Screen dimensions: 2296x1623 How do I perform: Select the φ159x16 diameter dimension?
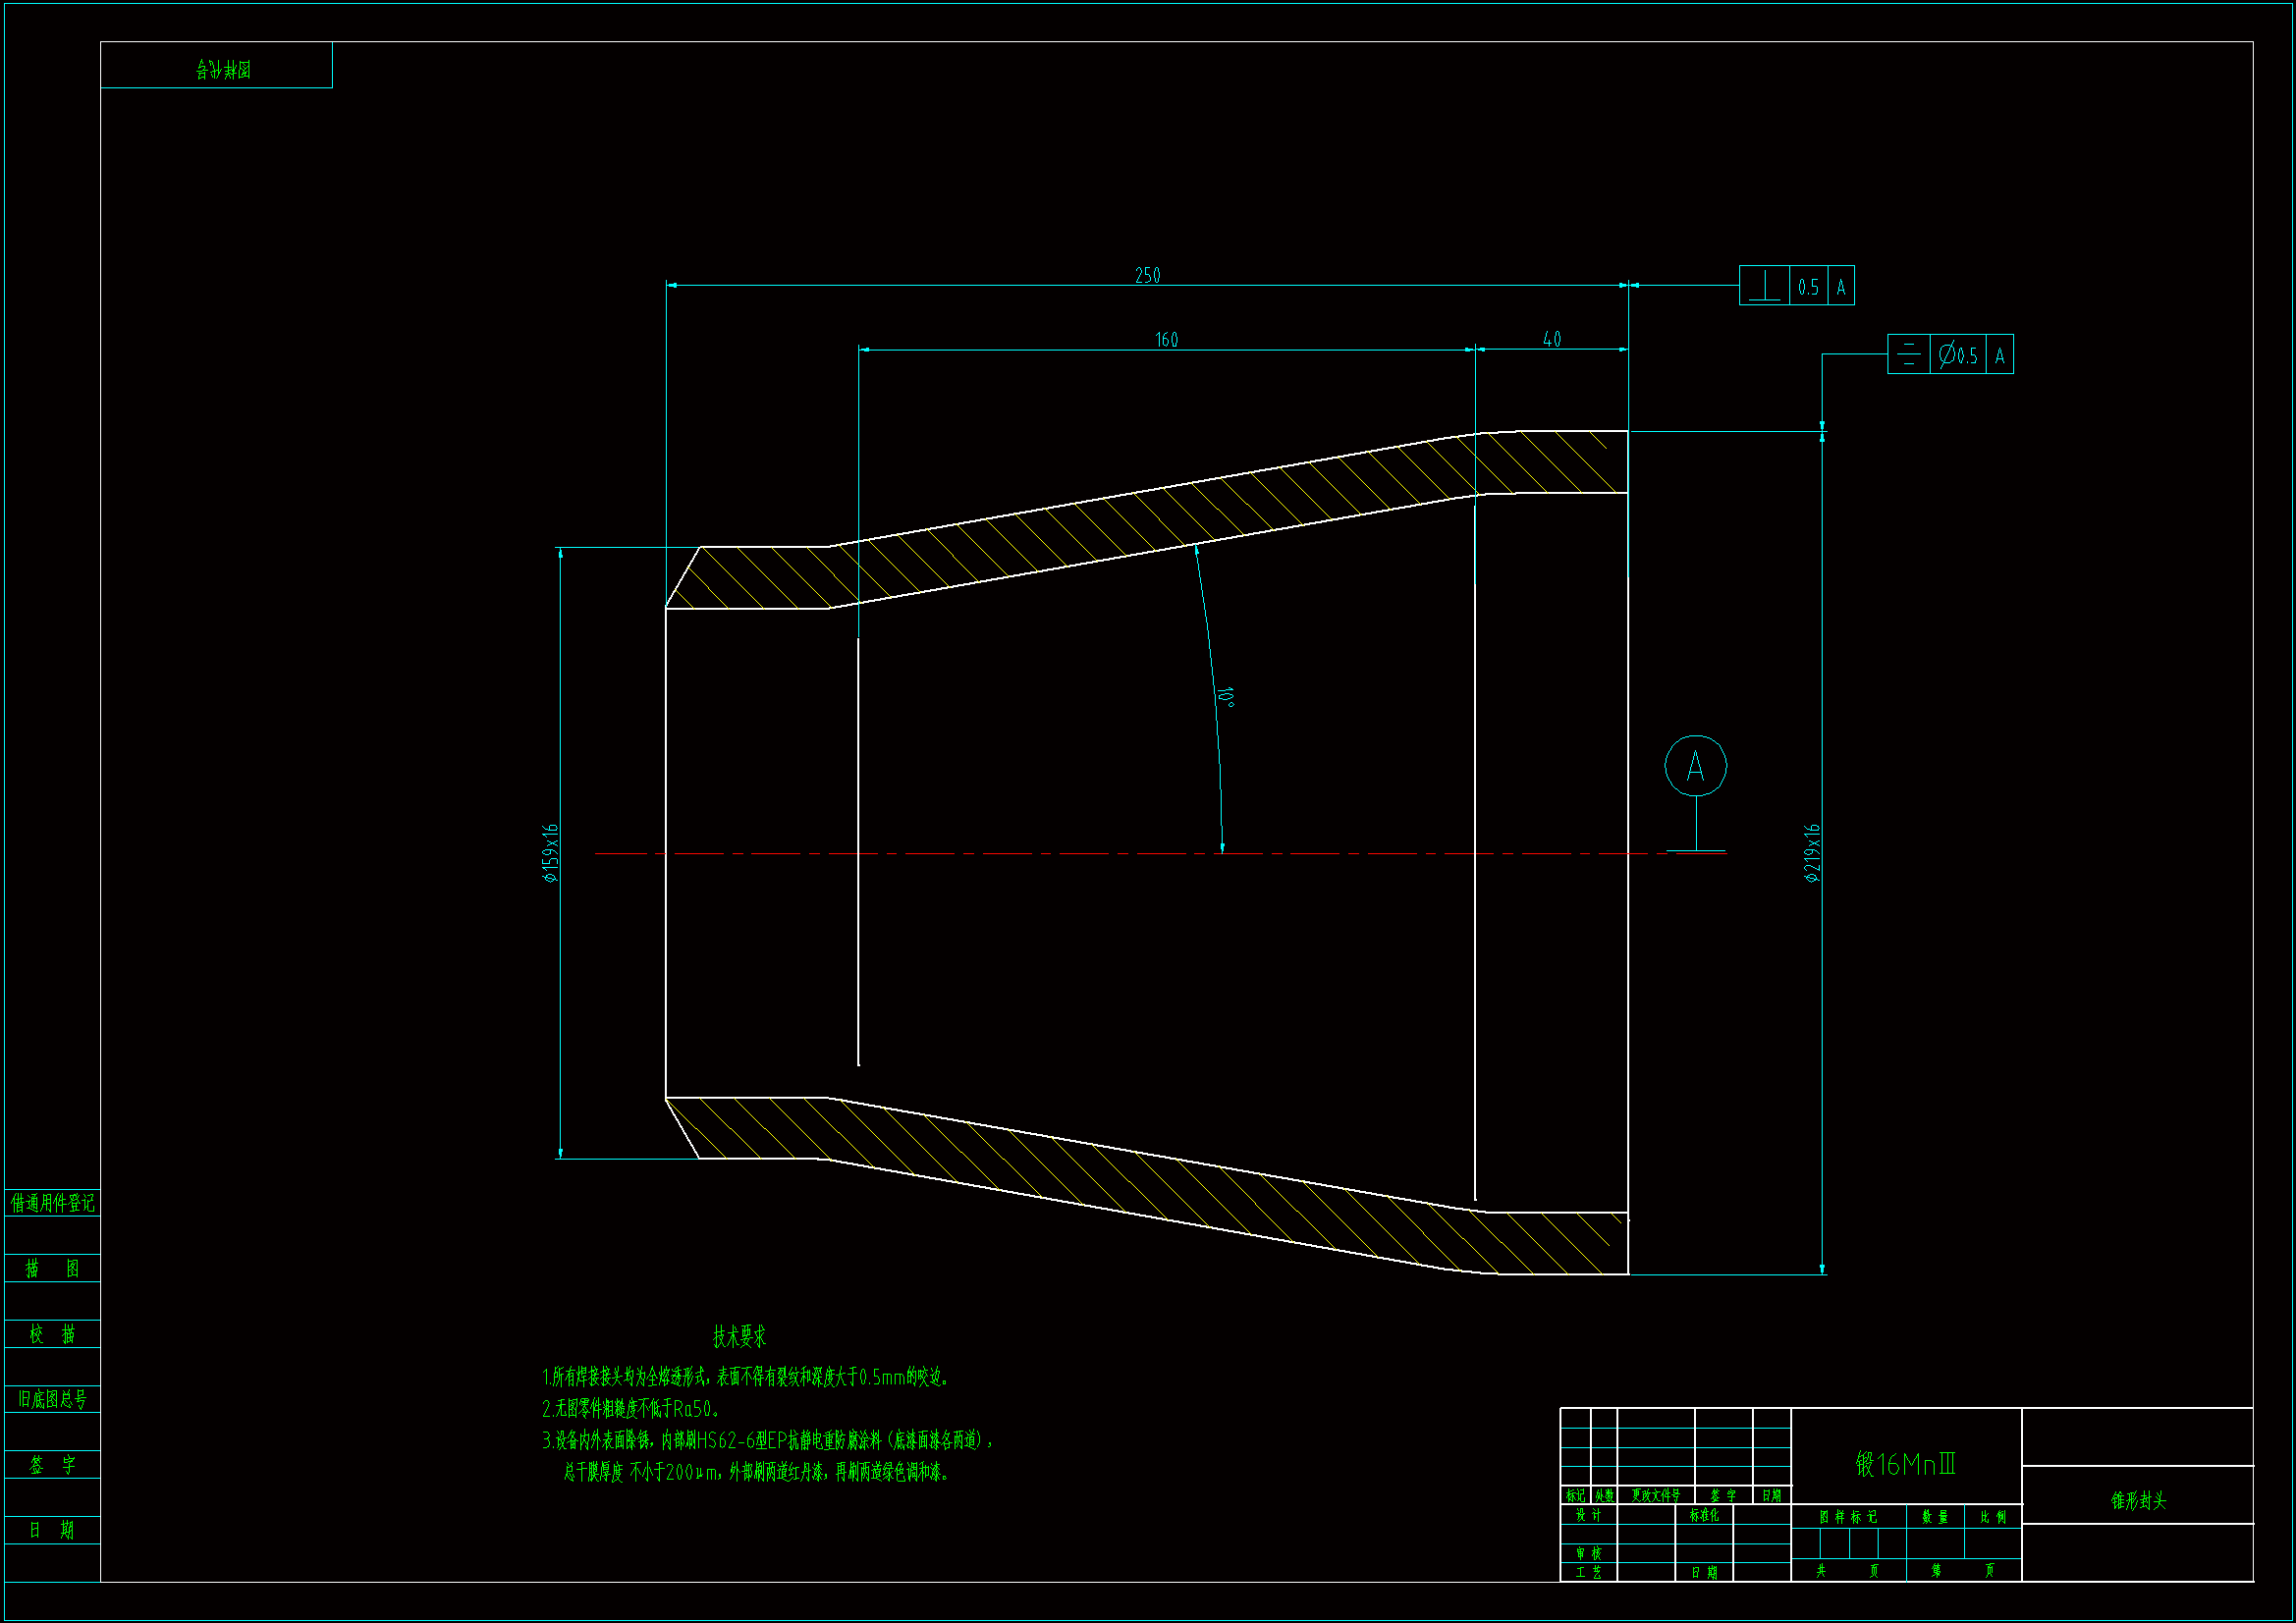(550, 853)
